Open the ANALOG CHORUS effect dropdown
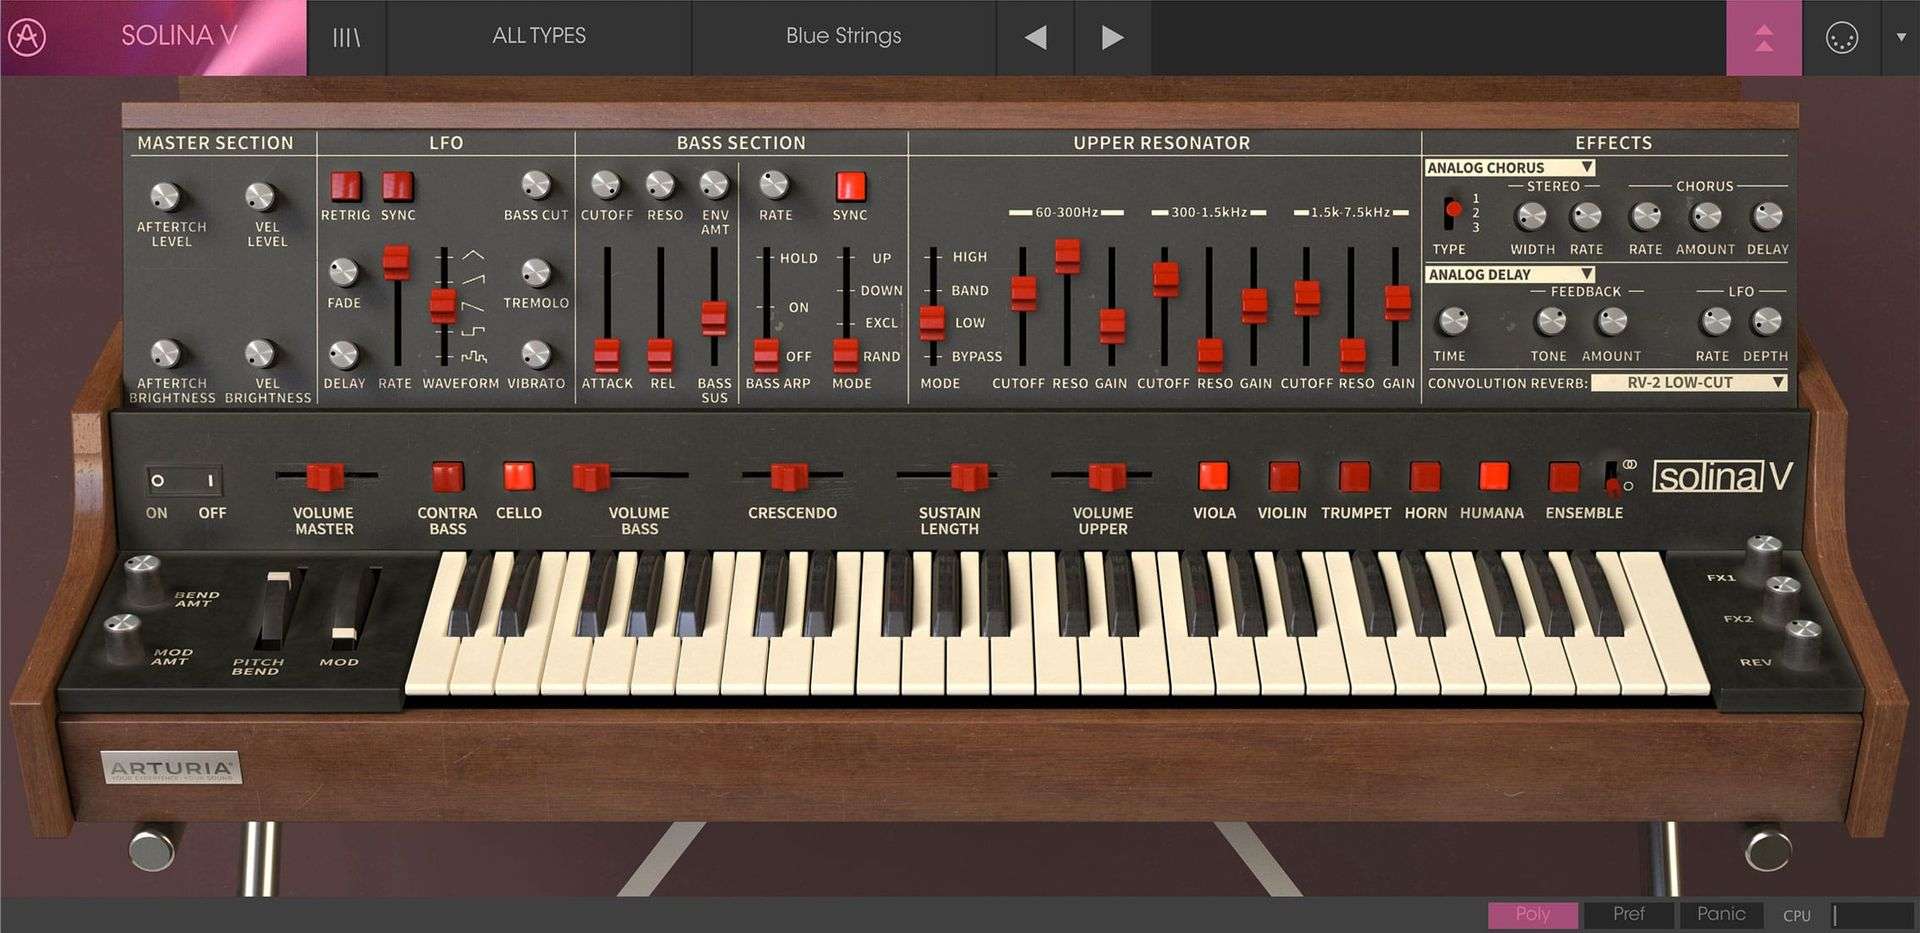 pos(1510,167)
